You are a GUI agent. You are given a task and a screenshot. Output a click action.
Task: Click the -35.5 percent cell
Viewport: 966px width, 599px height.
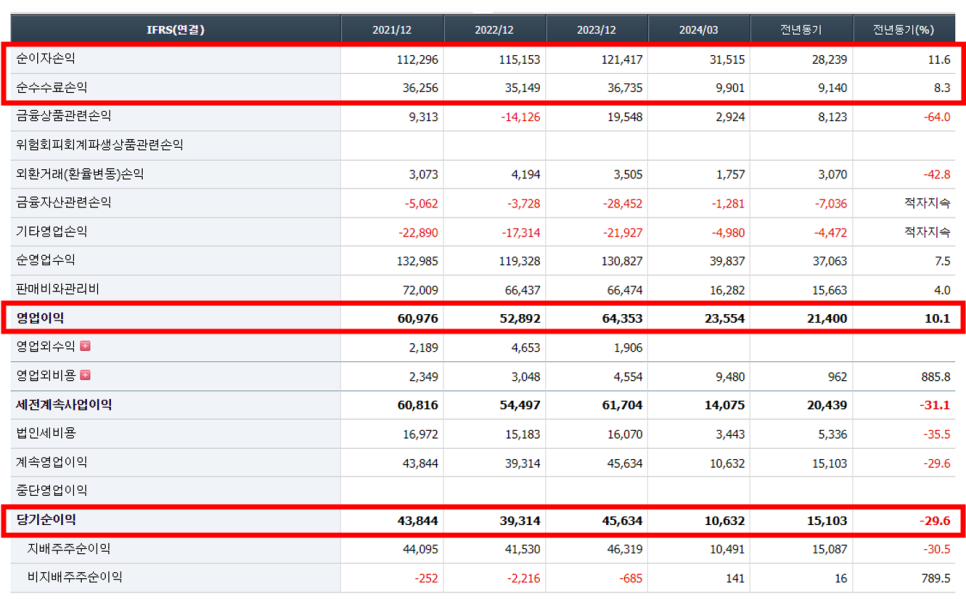pyautogui.click(x=937, y=434)
